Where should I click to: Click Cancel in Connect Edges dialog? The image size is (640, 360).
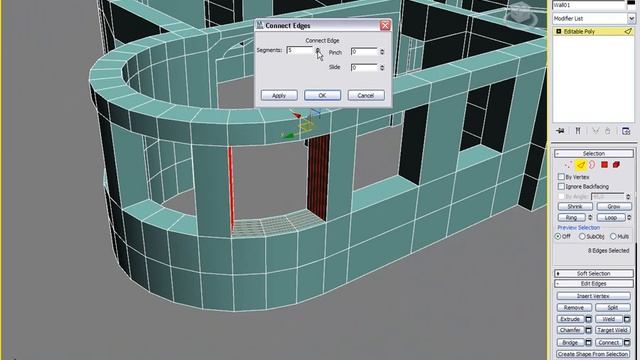tap(366, 96)
